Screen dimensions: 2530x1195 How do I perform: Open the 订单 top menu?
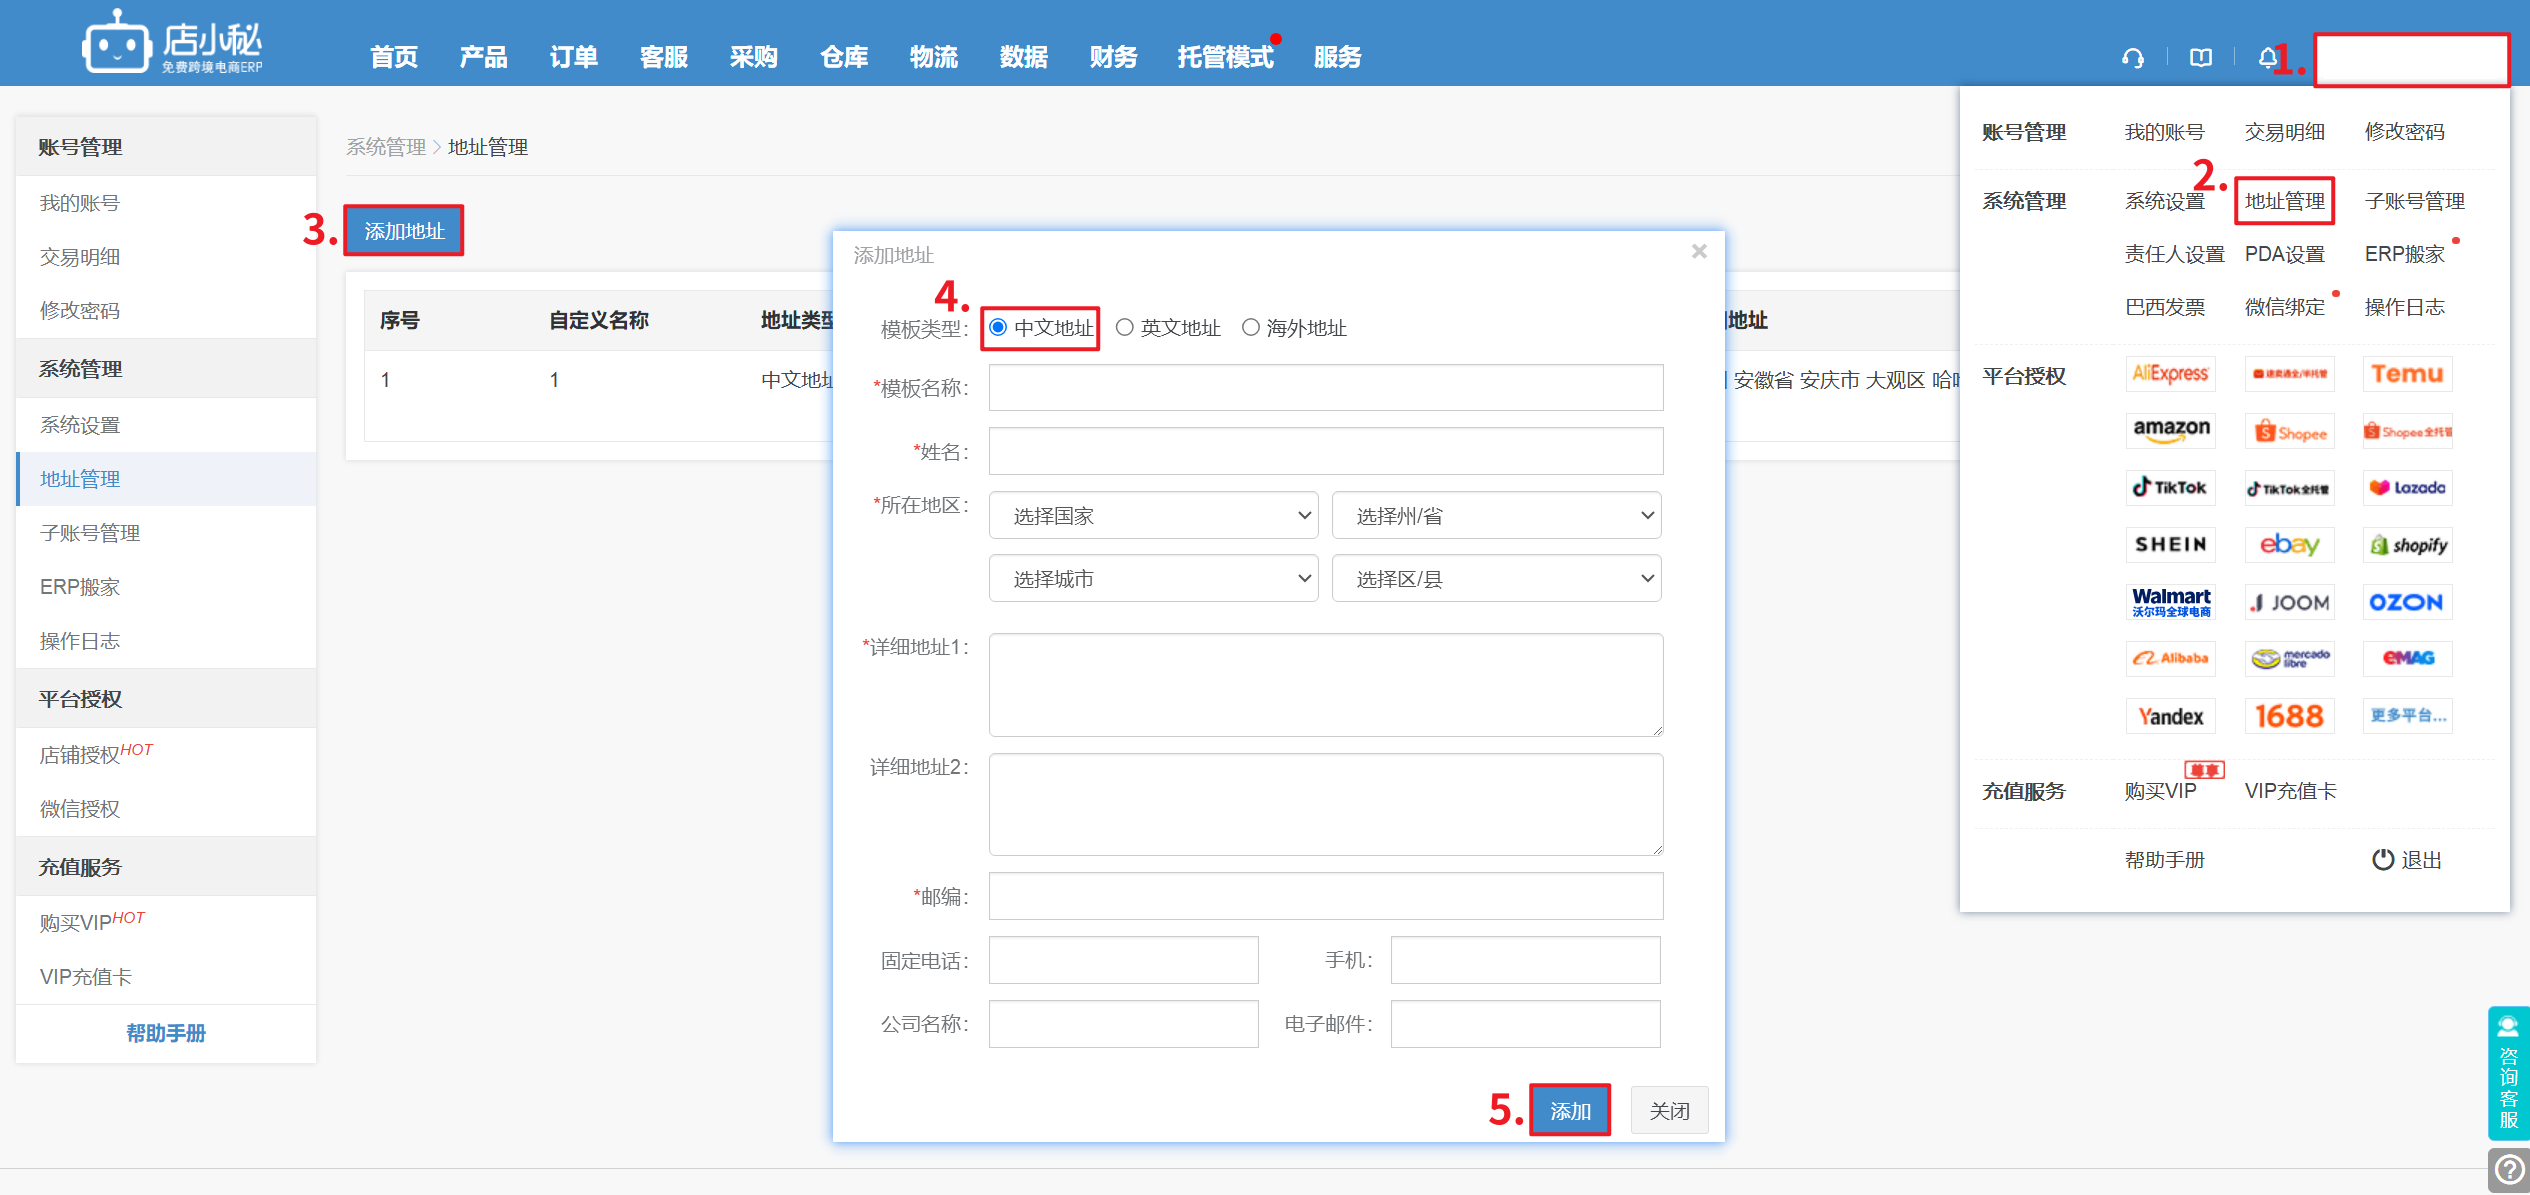(x=574, y=57)
